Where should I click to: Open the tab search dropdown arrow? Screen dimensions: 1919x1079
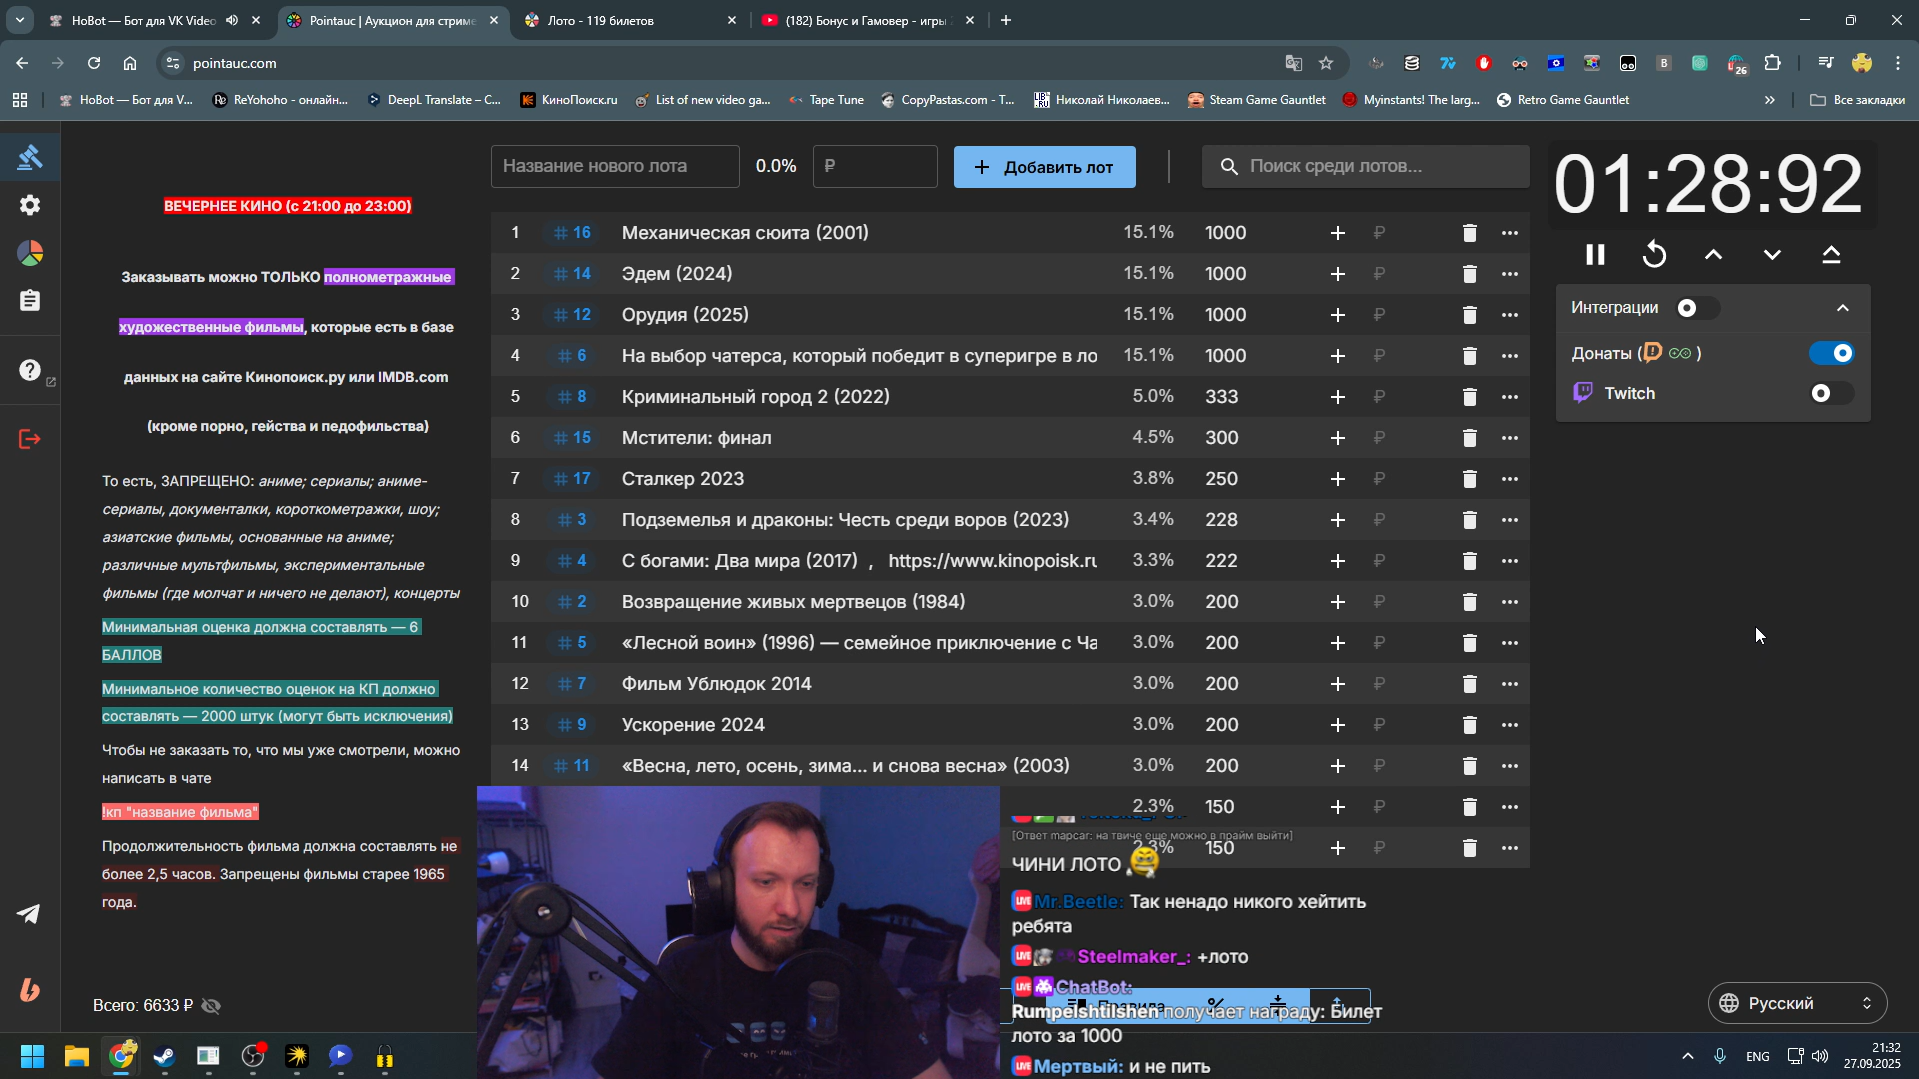[x=19, y=20]
